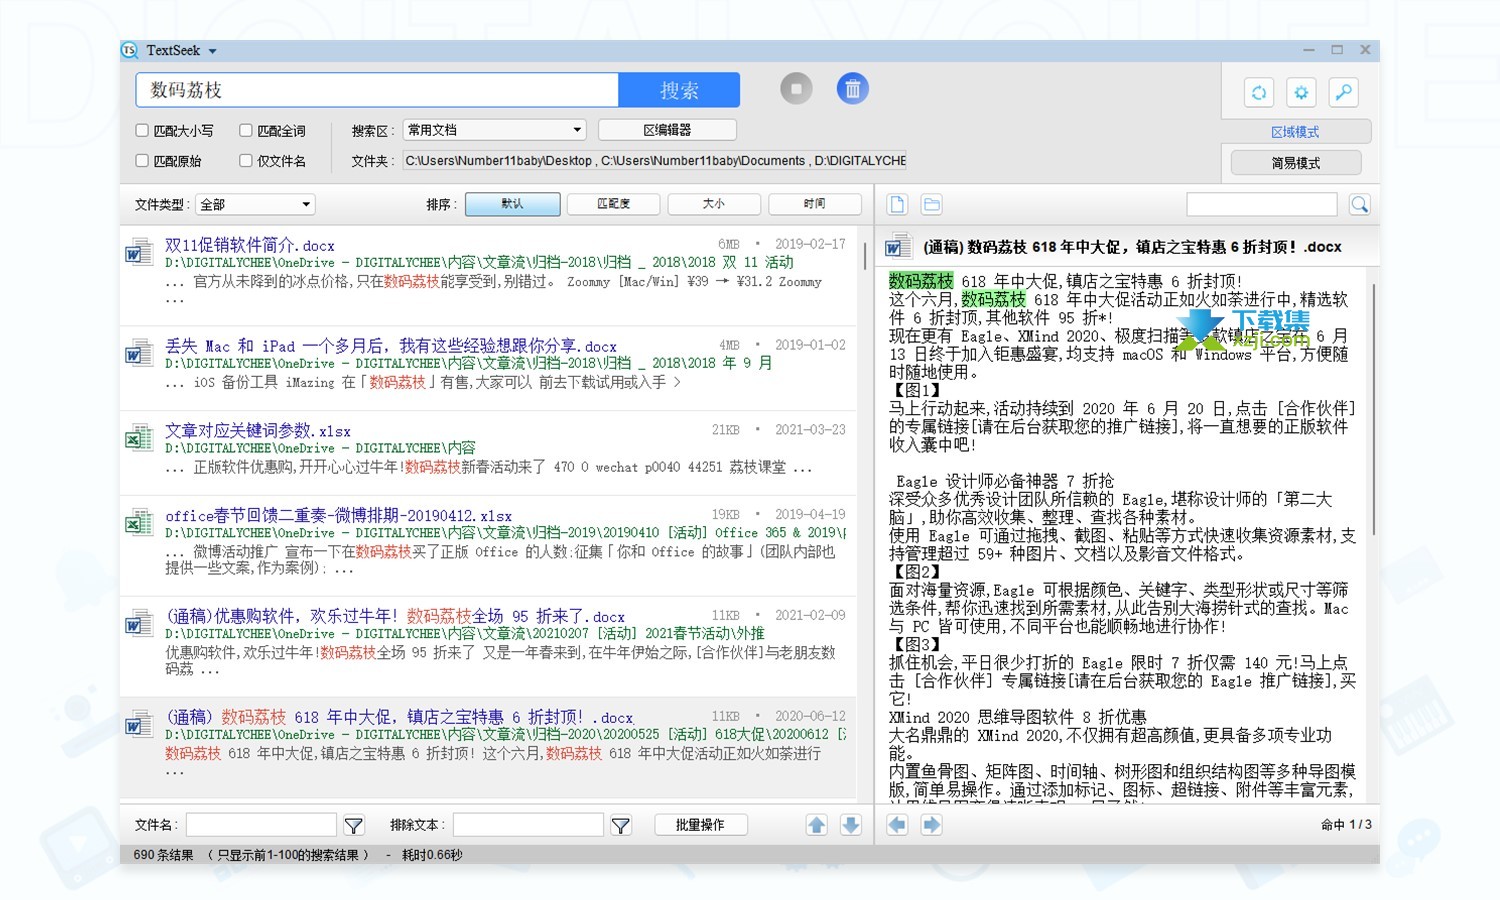
Task: Toggle 匹配原始 checkbox
Action: 142,160
